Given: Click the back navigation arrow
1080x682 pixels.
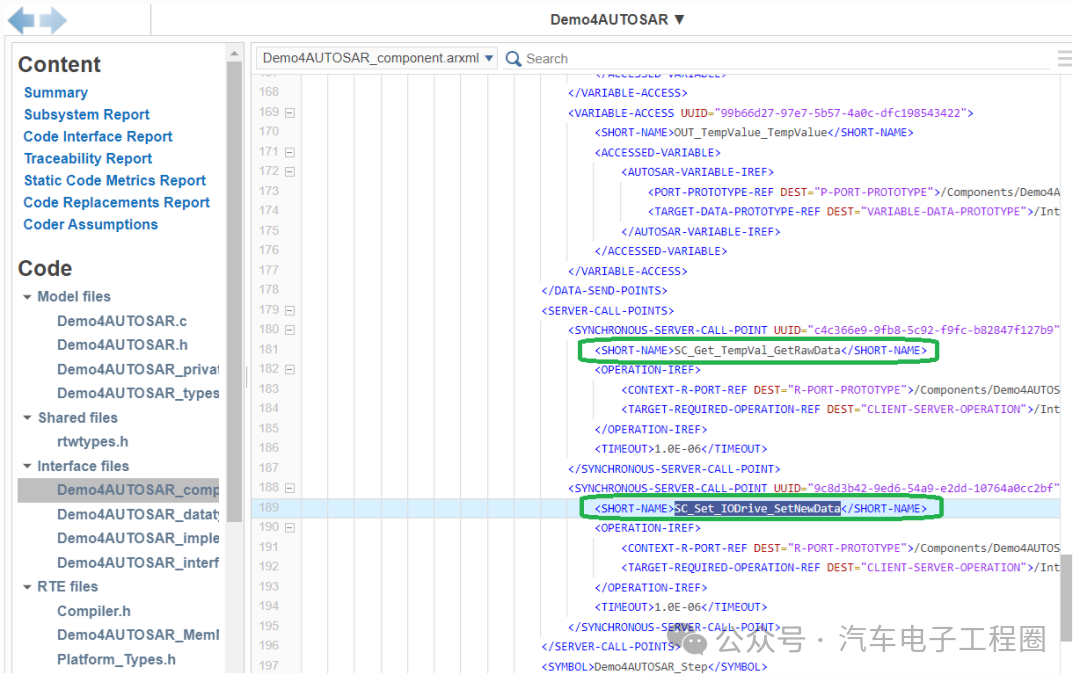Looking at the screenshot, I should (21, 20).
